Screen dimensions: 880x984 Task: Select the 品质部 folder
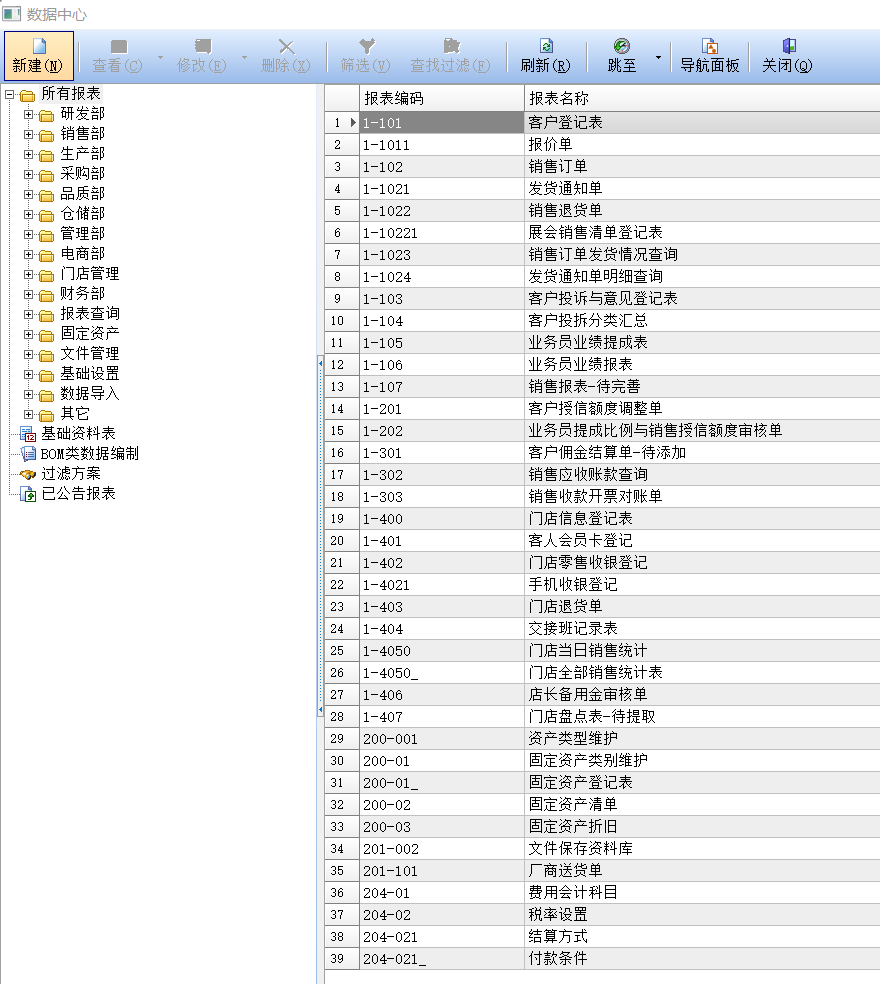point(82,194)
